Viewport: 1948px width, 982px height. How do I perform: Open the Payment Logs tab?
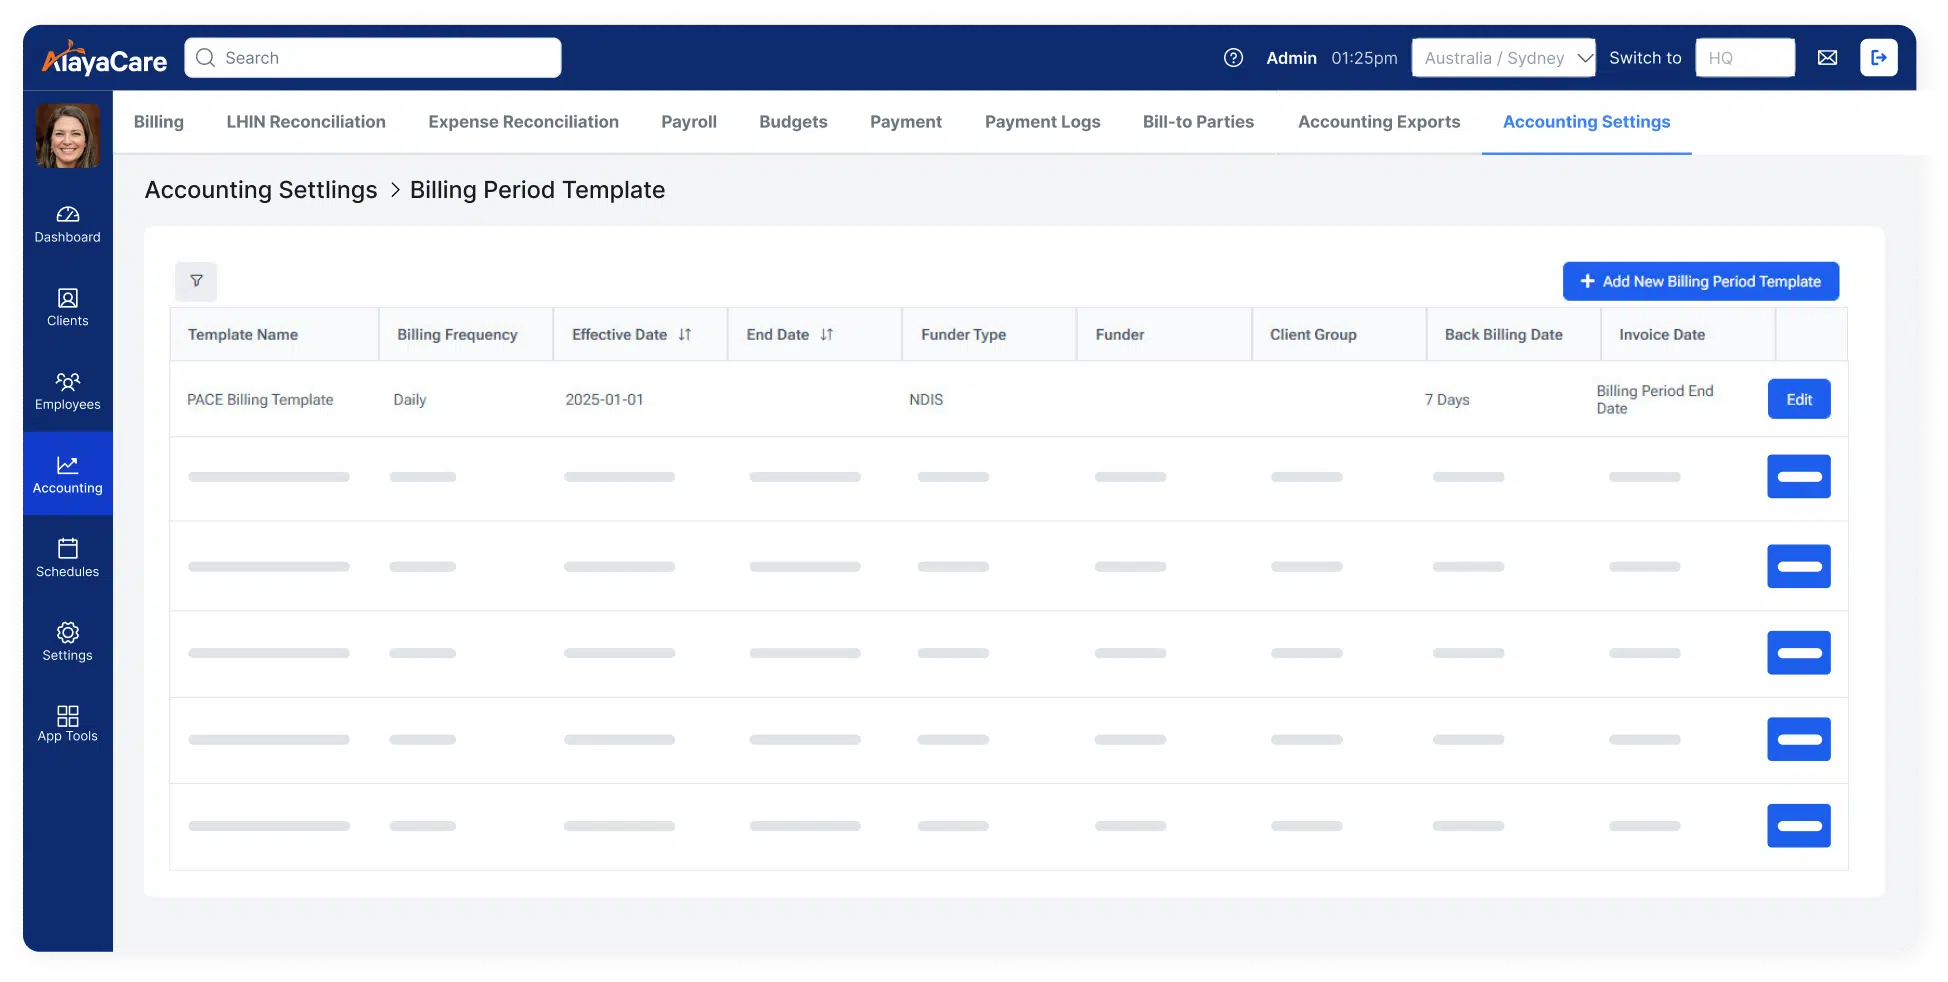click(x=1043, y=122)
